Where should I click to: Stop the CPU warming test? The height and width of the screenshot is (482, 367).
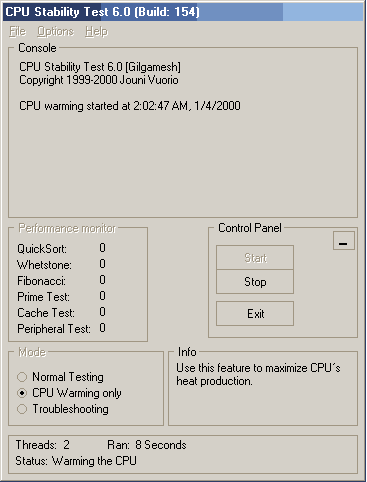(x=255, y=282)
